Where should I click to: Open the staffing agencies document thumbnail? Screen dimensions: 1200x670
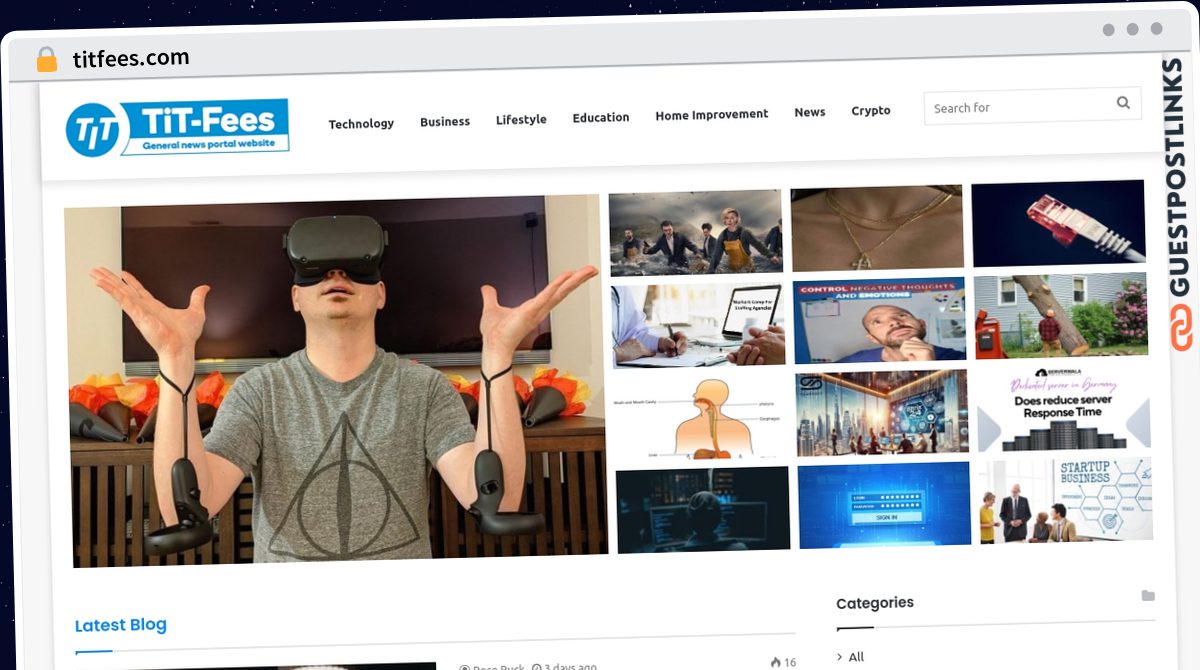point(698,326)
